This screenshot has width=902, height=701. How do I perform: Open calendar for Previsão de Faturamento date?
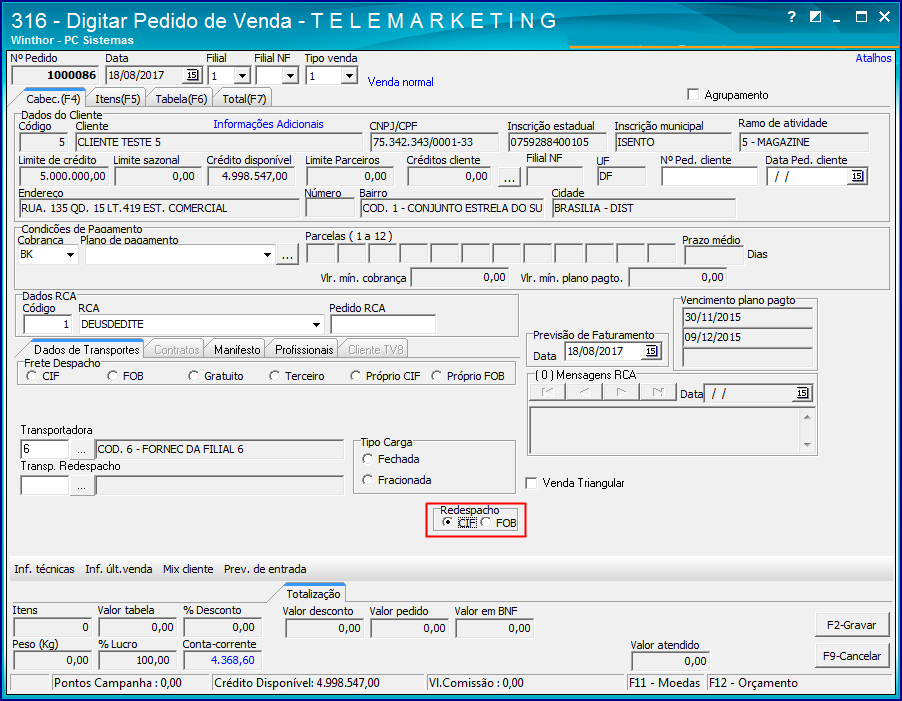click(651, 351)
